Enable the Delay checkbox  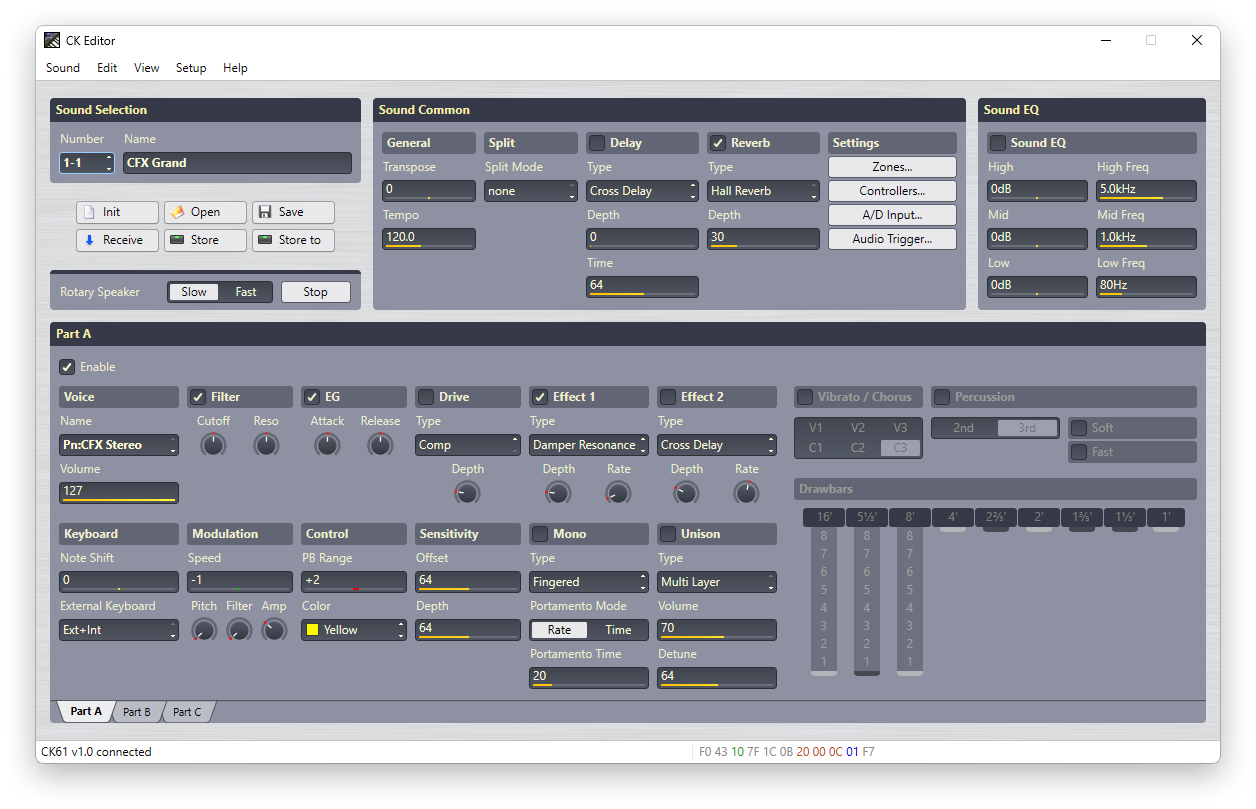(597, 143)
